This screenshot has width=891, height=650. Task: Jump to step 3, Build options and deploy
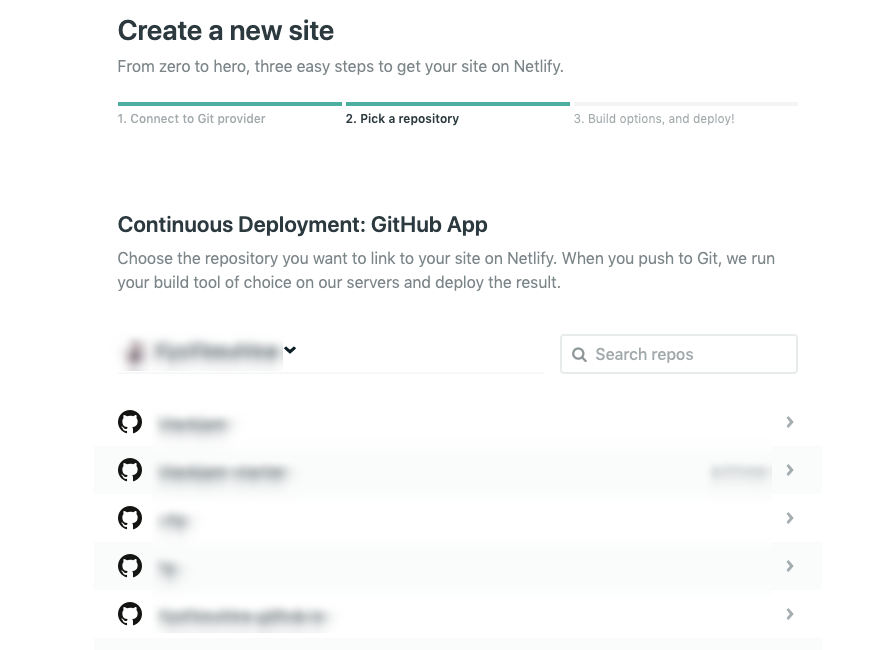654,118
